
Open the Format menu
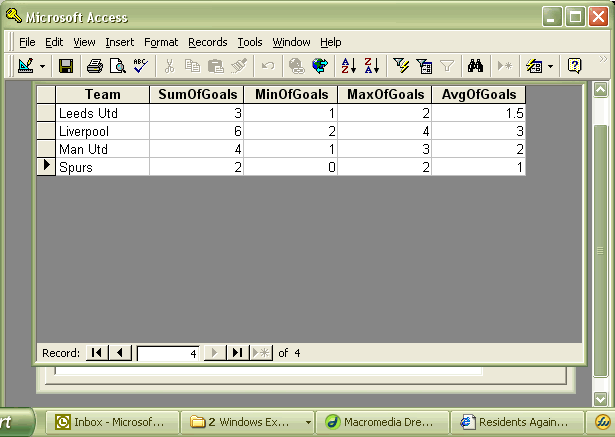click(161, 42)
